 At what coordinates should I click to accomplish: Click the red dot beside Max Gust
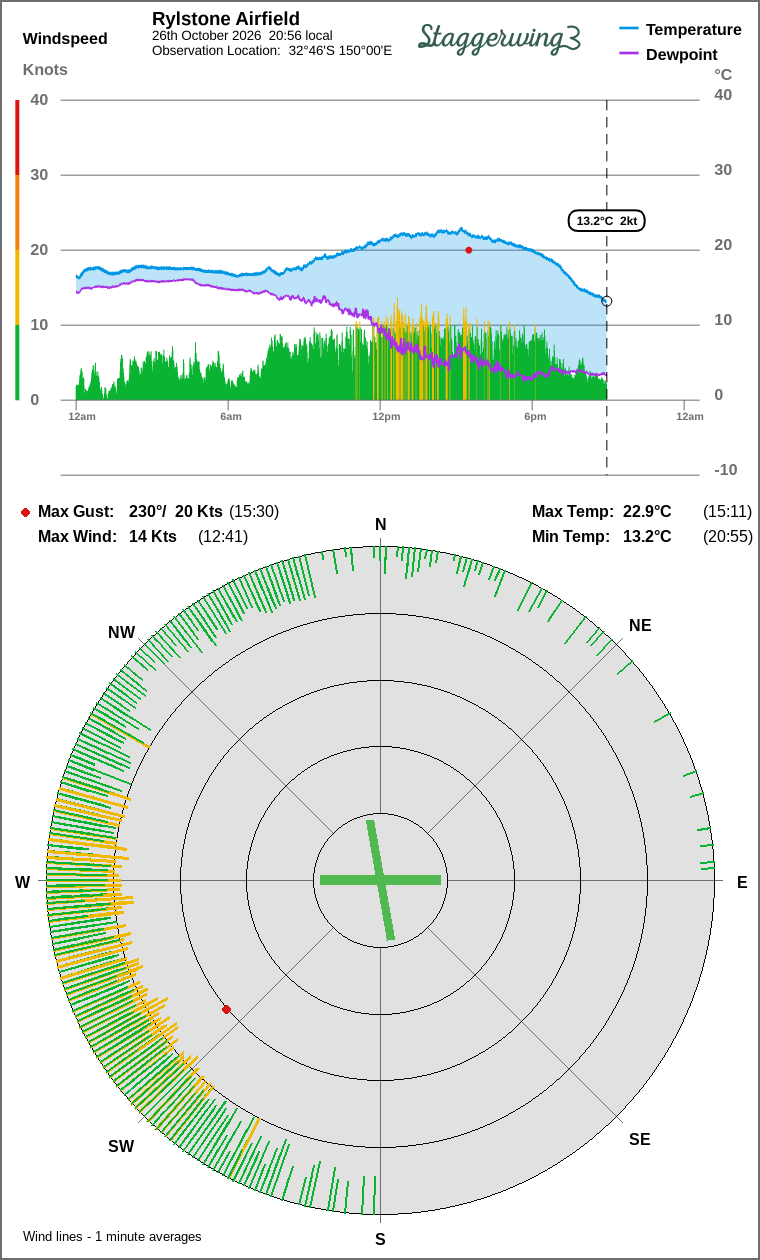[x=25, y=512]
